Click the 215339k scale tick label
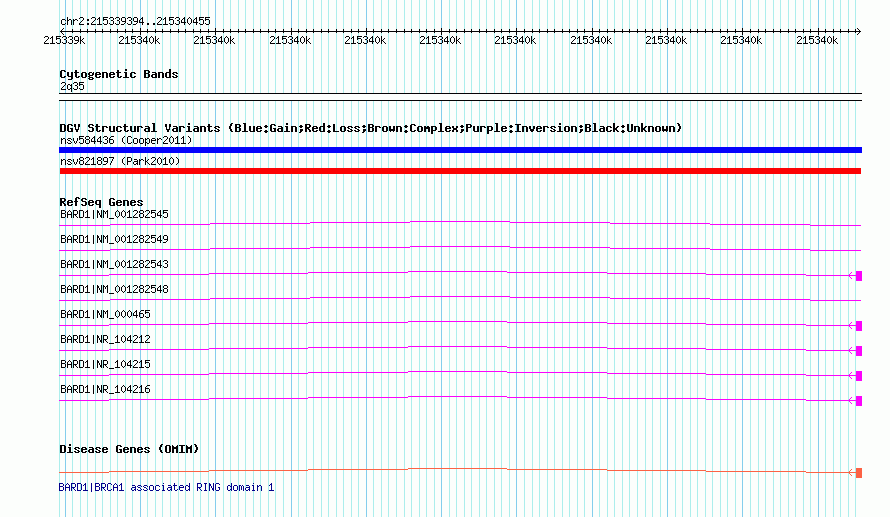The image size is (890, 517). pyautogui.click(x=64, y=40)
